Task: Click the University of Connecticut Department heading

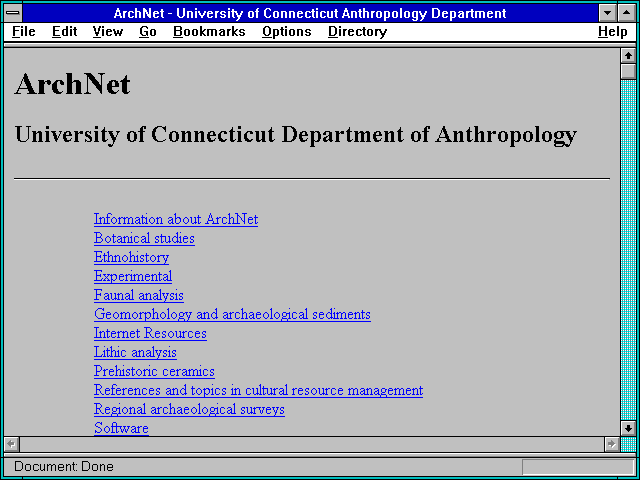Action: click(x=296, y=134)
